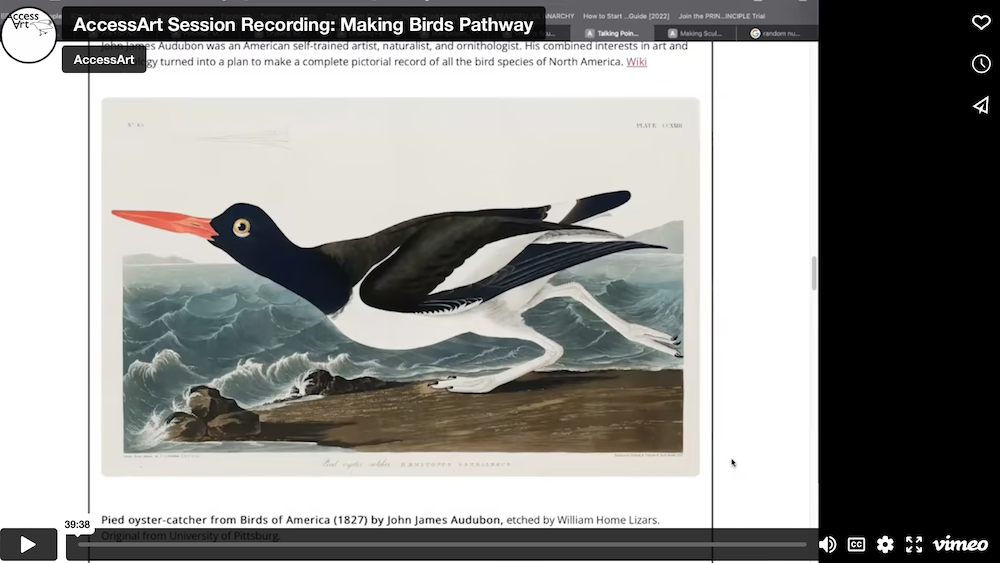The image size is (1000, 563).
Task: Click the page's vertical scrollbar thumb
Action: [x=814, y=273]
